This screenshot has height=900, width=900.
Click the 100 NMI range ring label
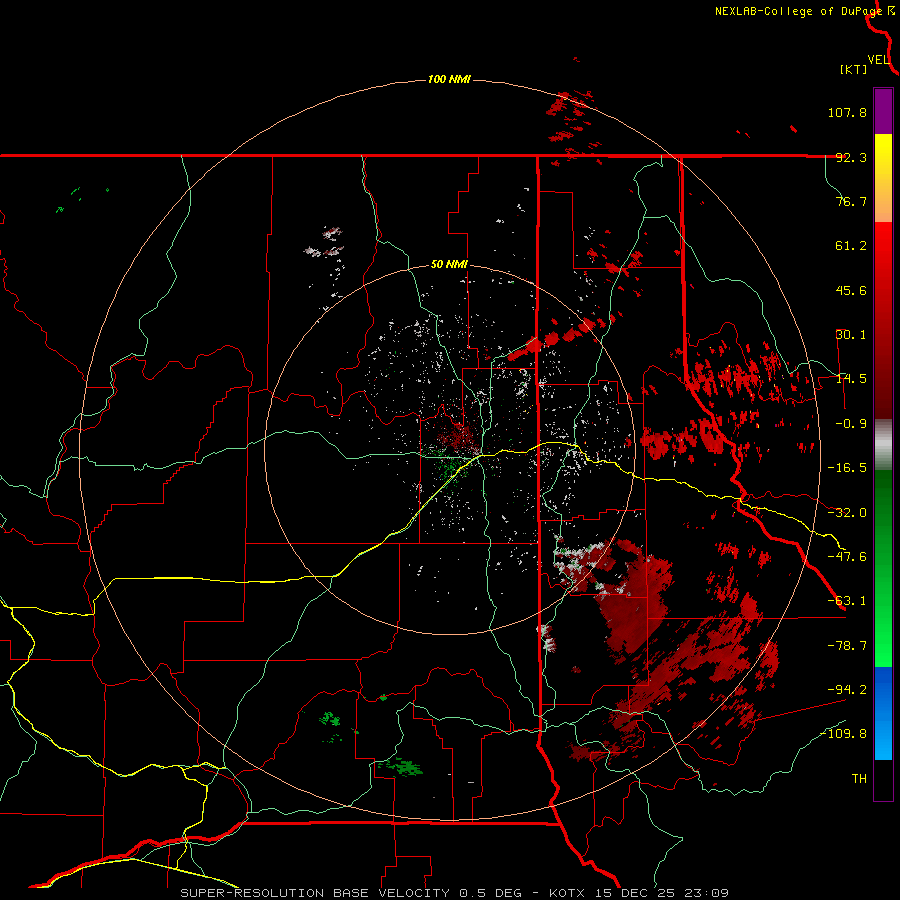coord(449,79)
